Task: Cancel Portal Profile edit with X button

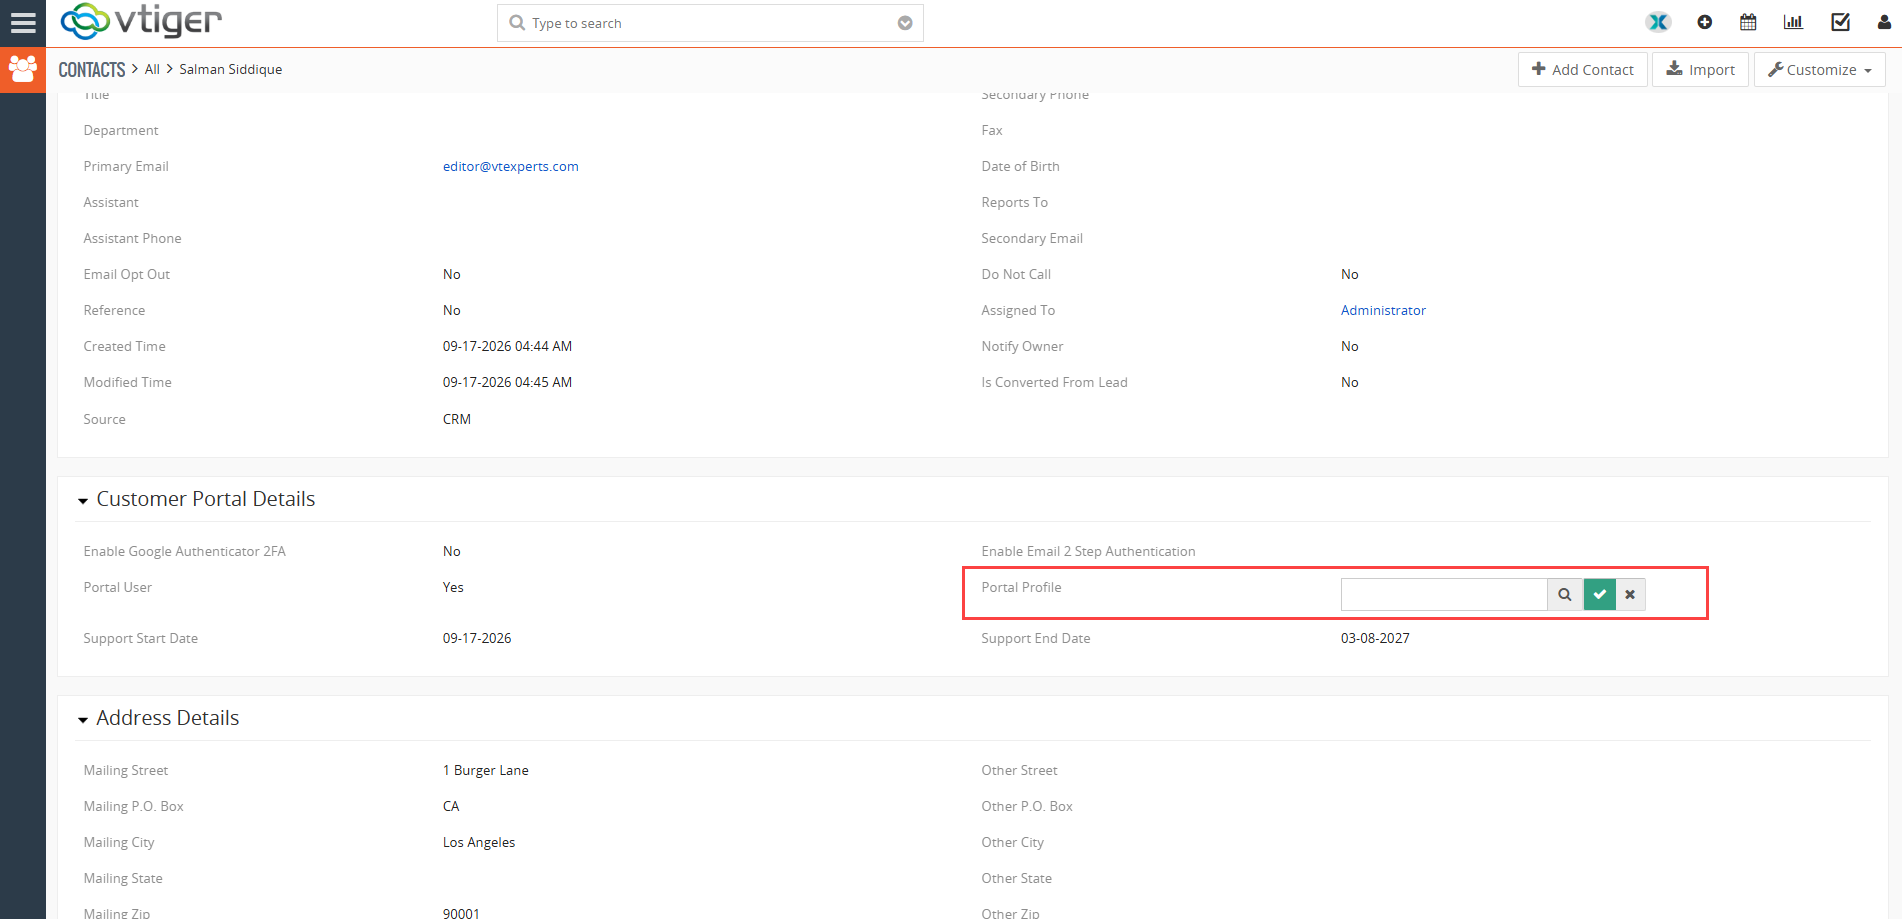Action: pos(1630,594)
